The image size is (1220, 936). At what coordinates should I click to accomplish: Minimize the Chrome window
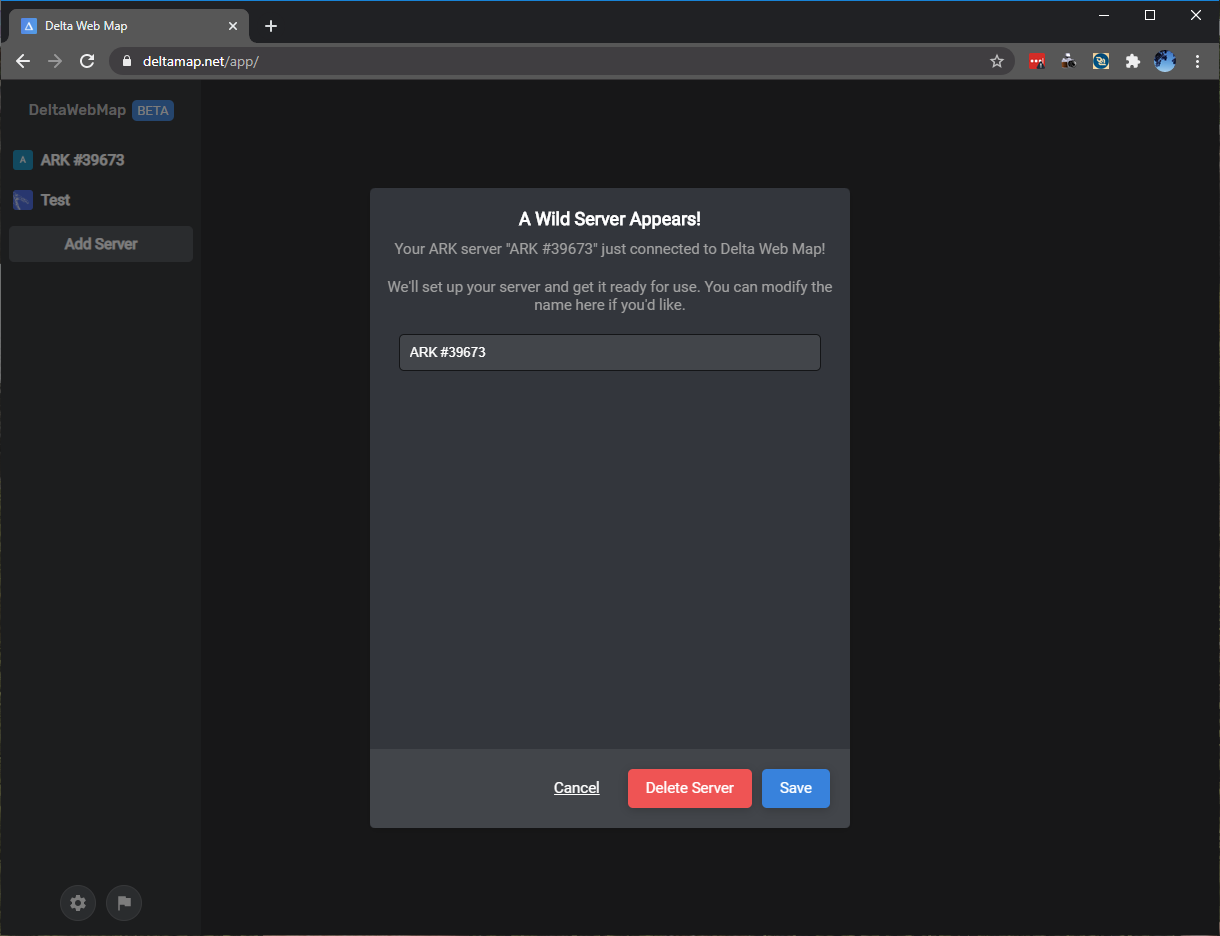[1104, 15]
